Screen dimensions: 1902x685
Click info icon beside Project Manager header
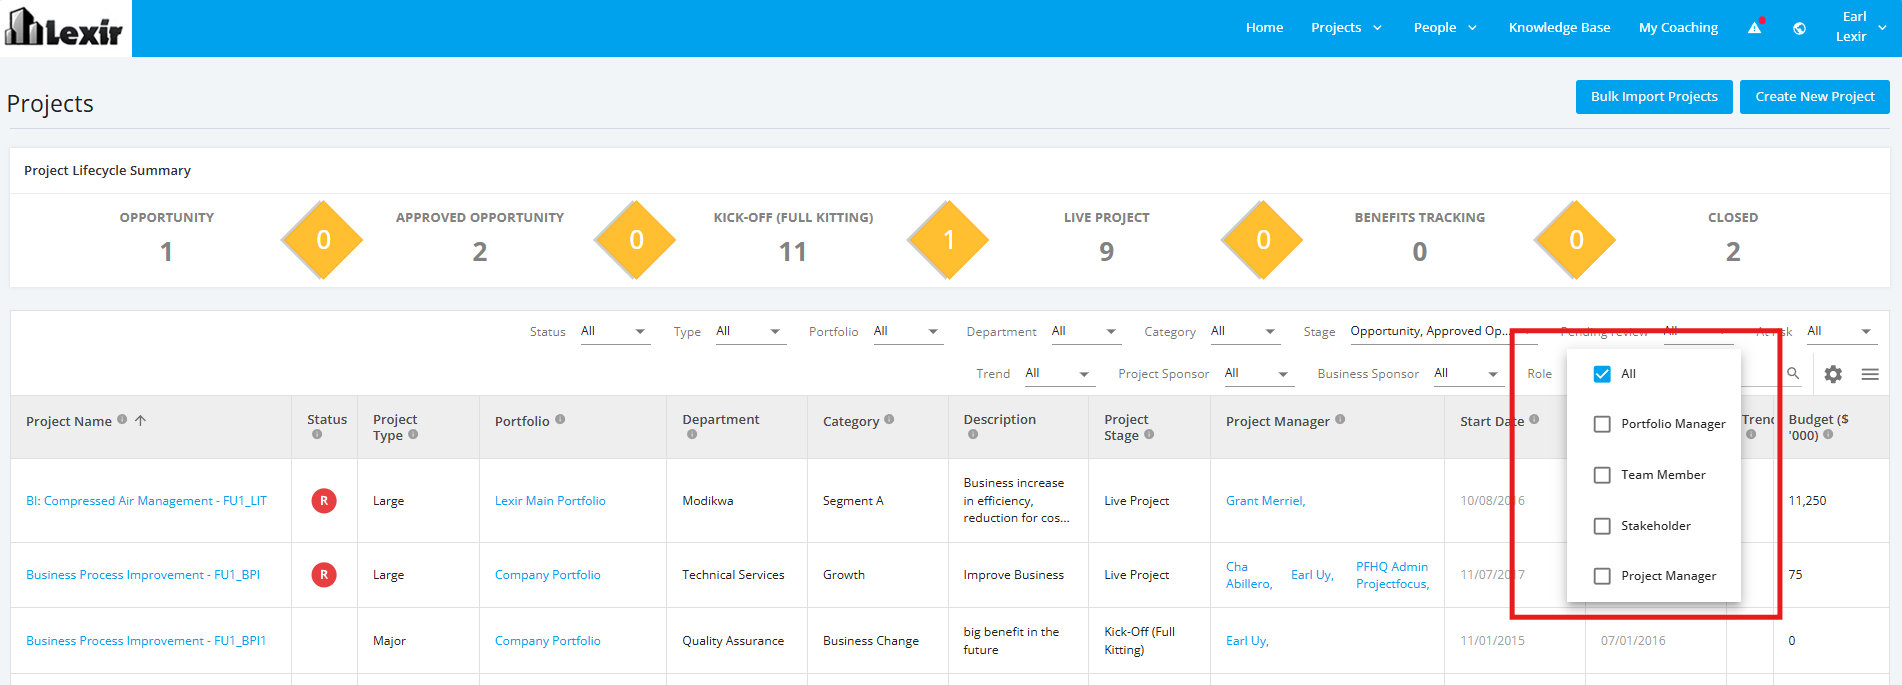pos(1340,420)
